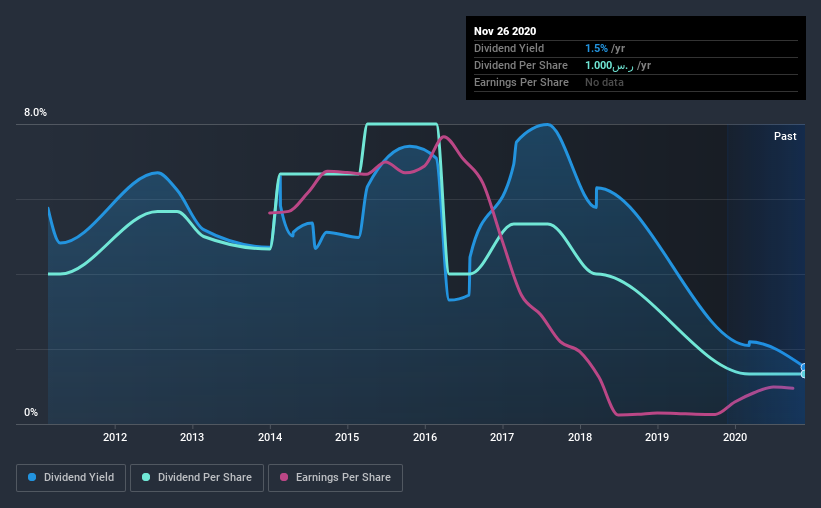
Task: Select the 2014 year label on axis
Action: pos(270,437)
